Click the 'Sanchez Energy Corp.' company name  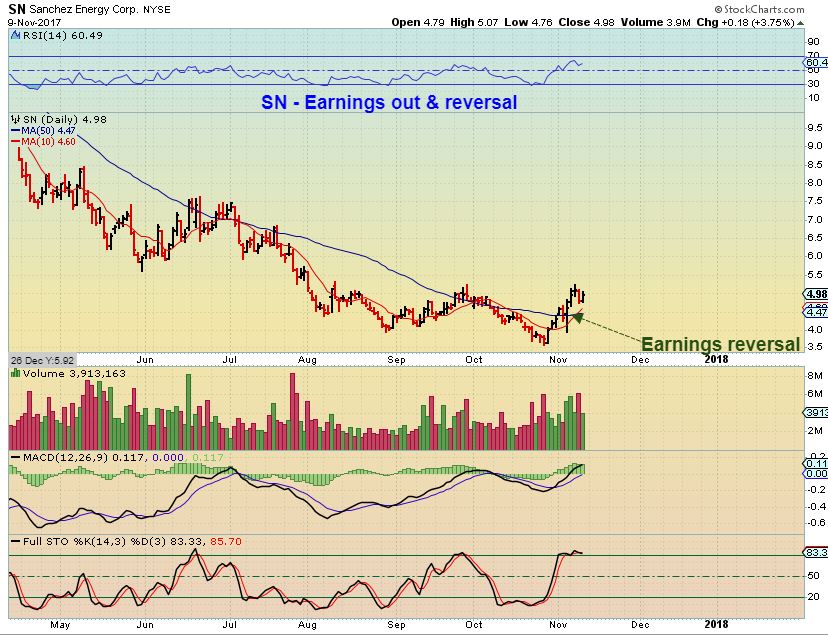tap(84, 10)
